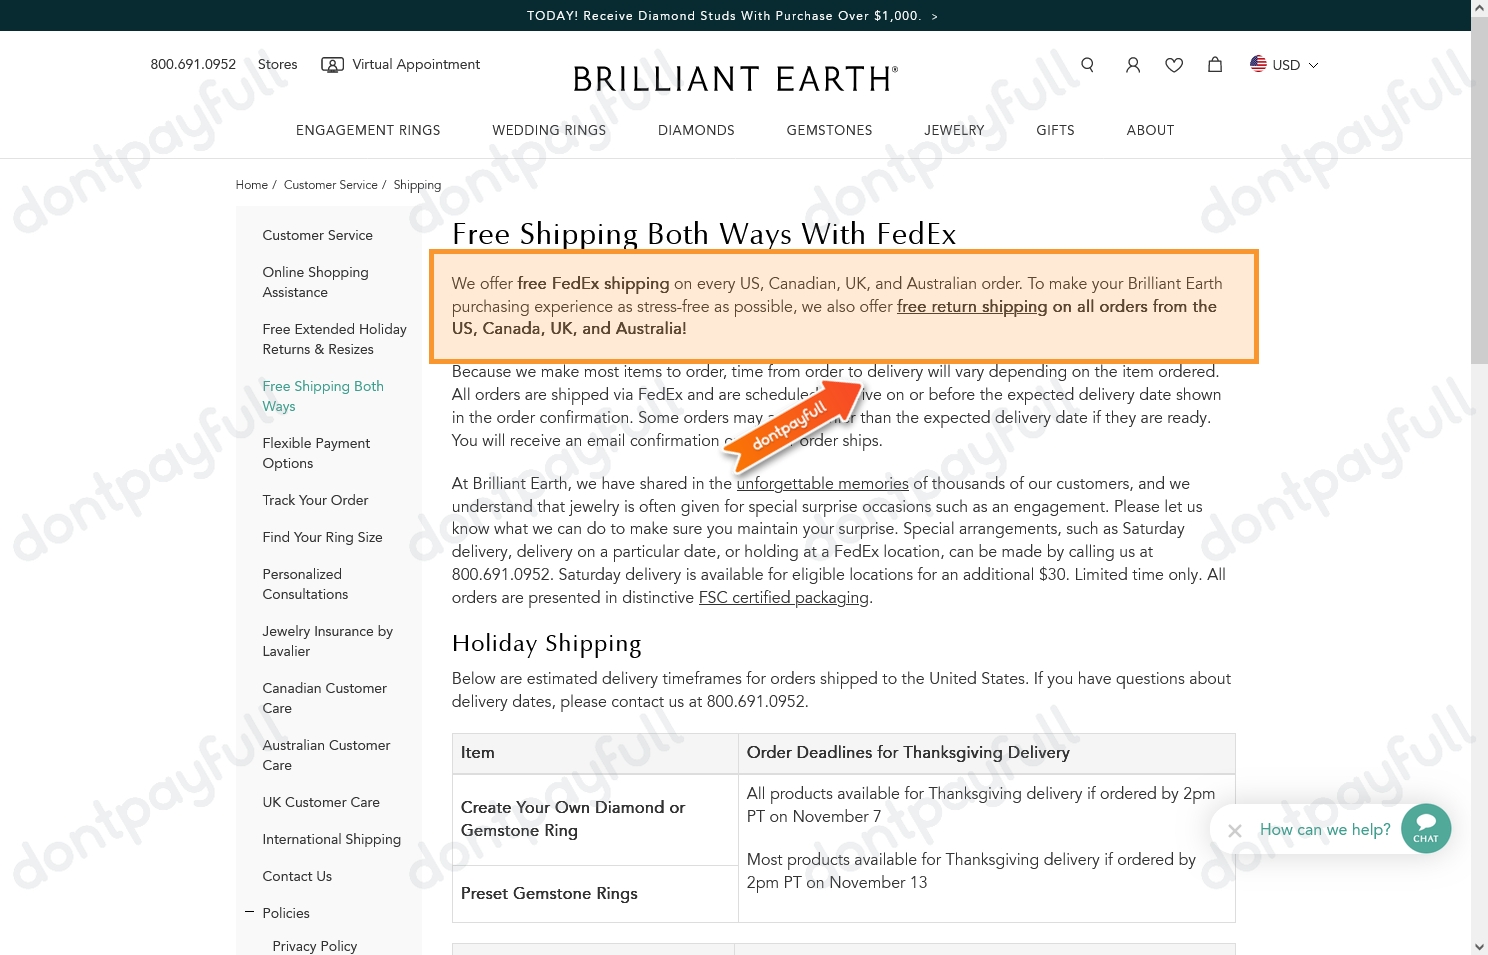Click the US flag currency icon
The image size is (1488, 955).
pos(1258,64)
